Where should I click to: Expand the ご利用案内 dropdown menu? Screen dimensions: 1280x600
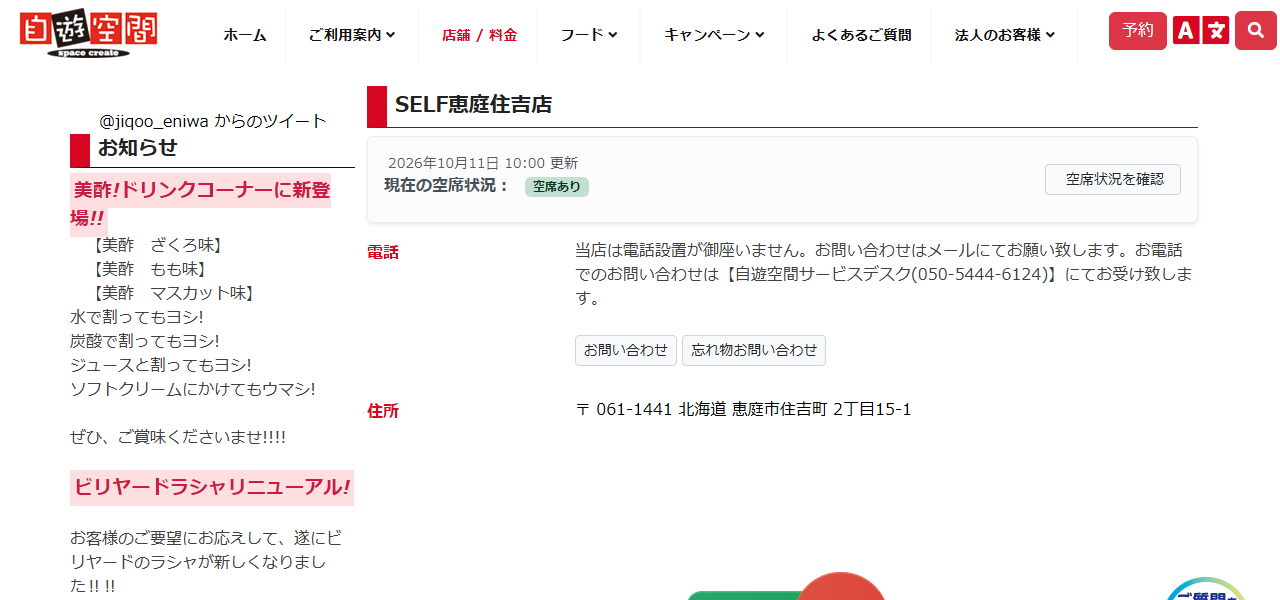coord(352,35)
